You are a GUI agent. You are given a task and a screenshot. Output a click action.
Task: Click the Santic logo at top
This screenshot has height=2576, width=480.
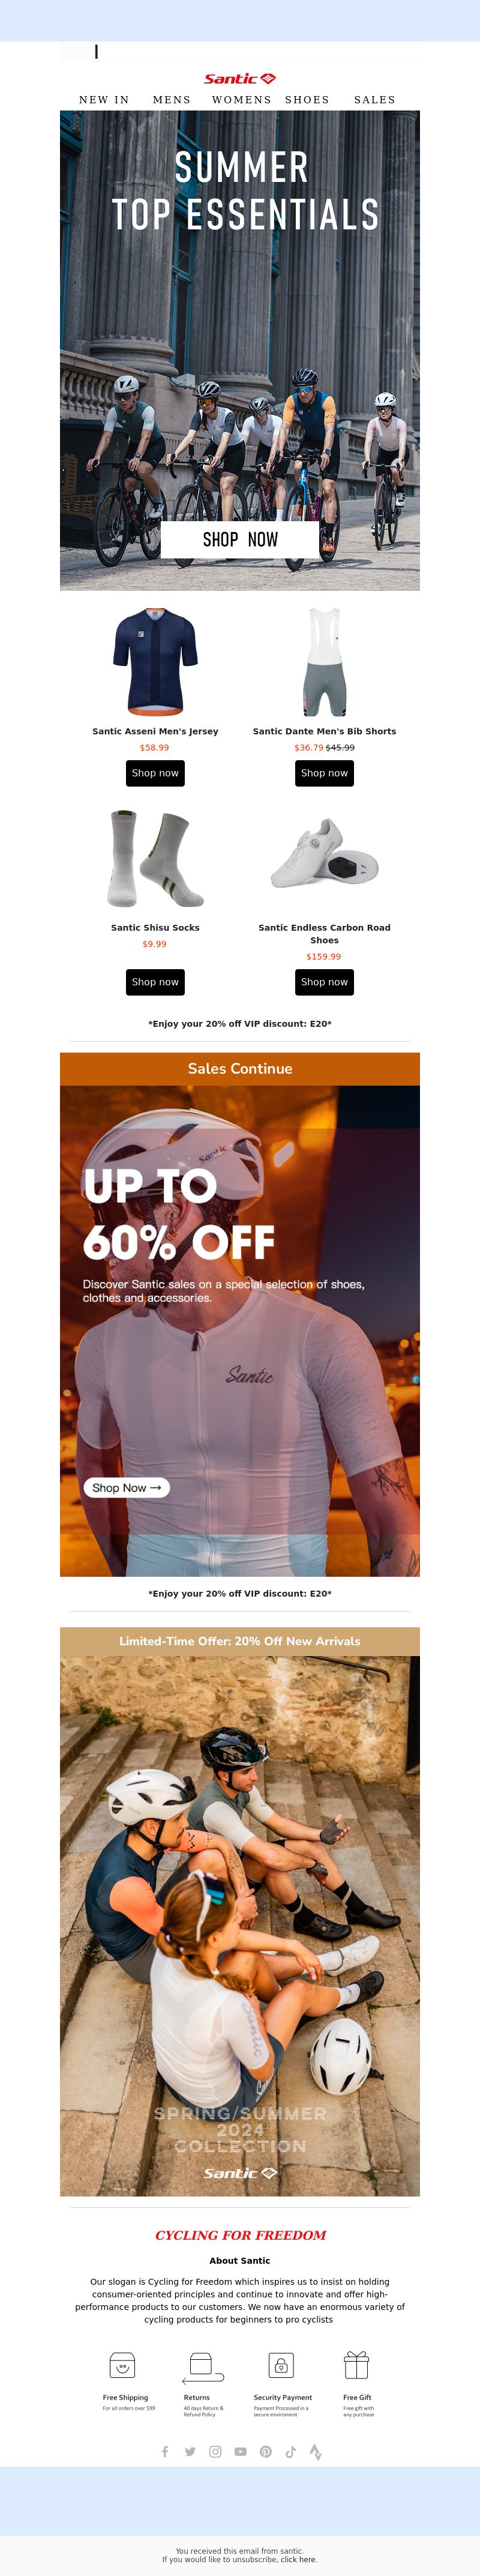click(240, 78)
